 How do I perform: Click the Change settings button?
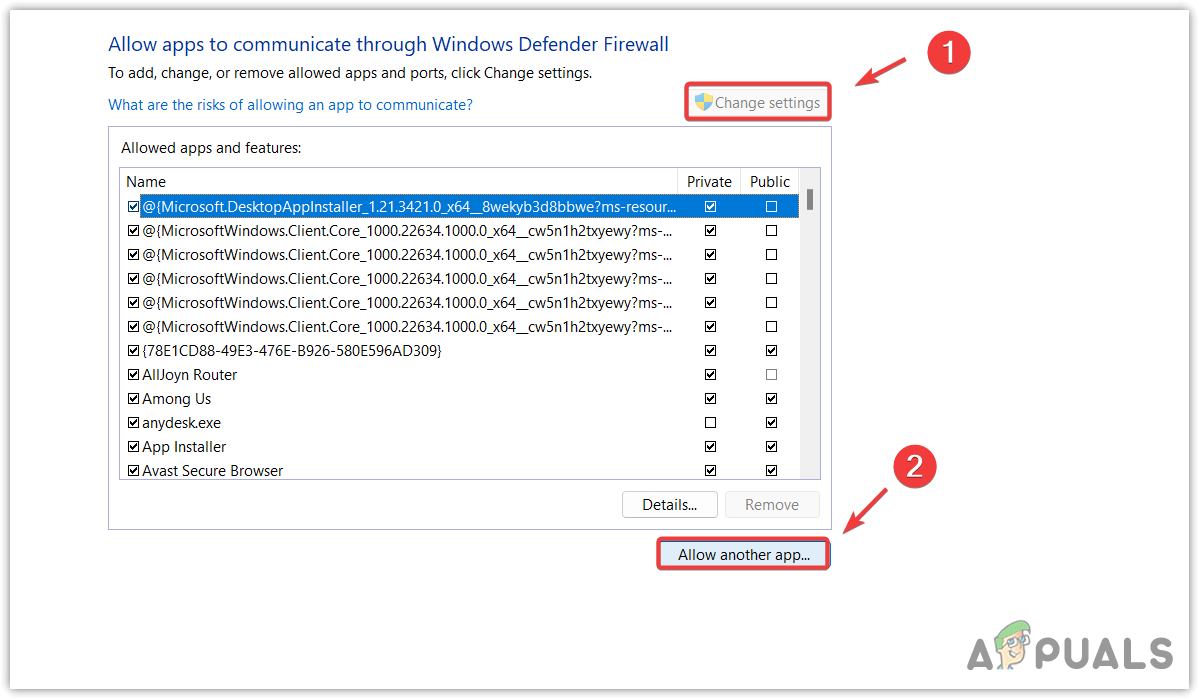click(x=758, y=102)
